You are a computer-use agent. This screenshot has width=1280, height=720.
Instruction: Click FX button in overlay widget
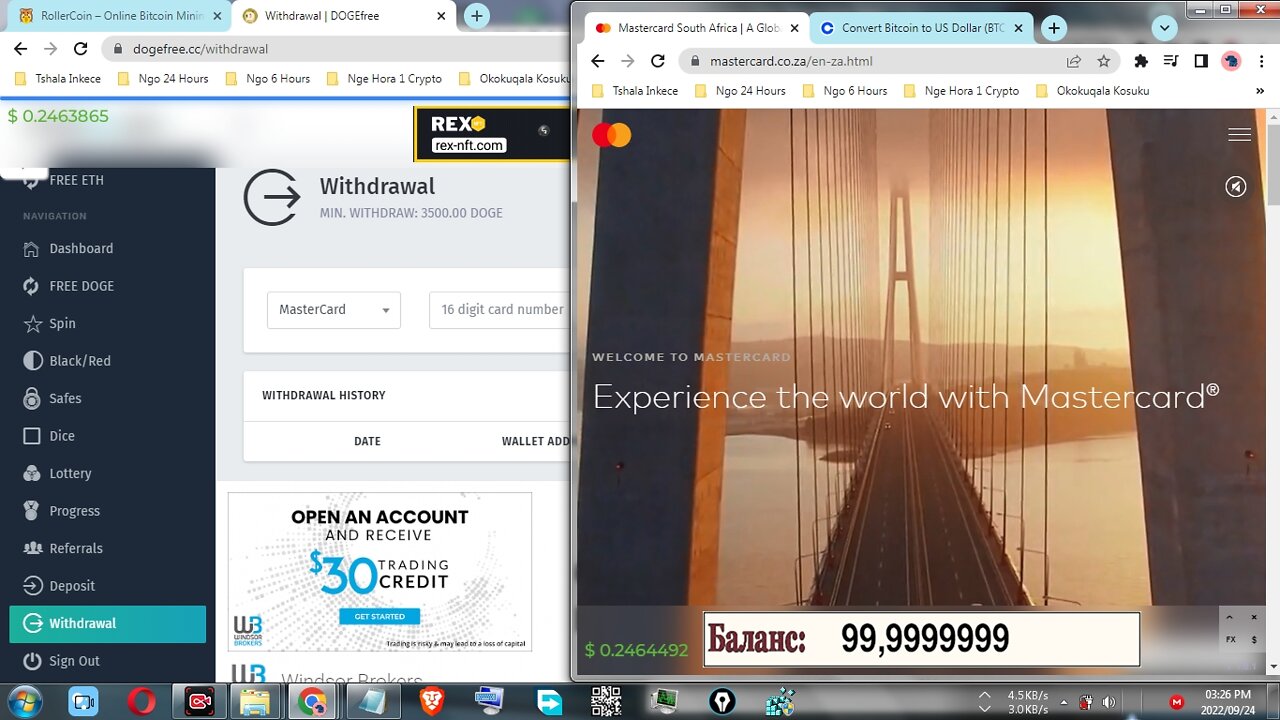1230,640
